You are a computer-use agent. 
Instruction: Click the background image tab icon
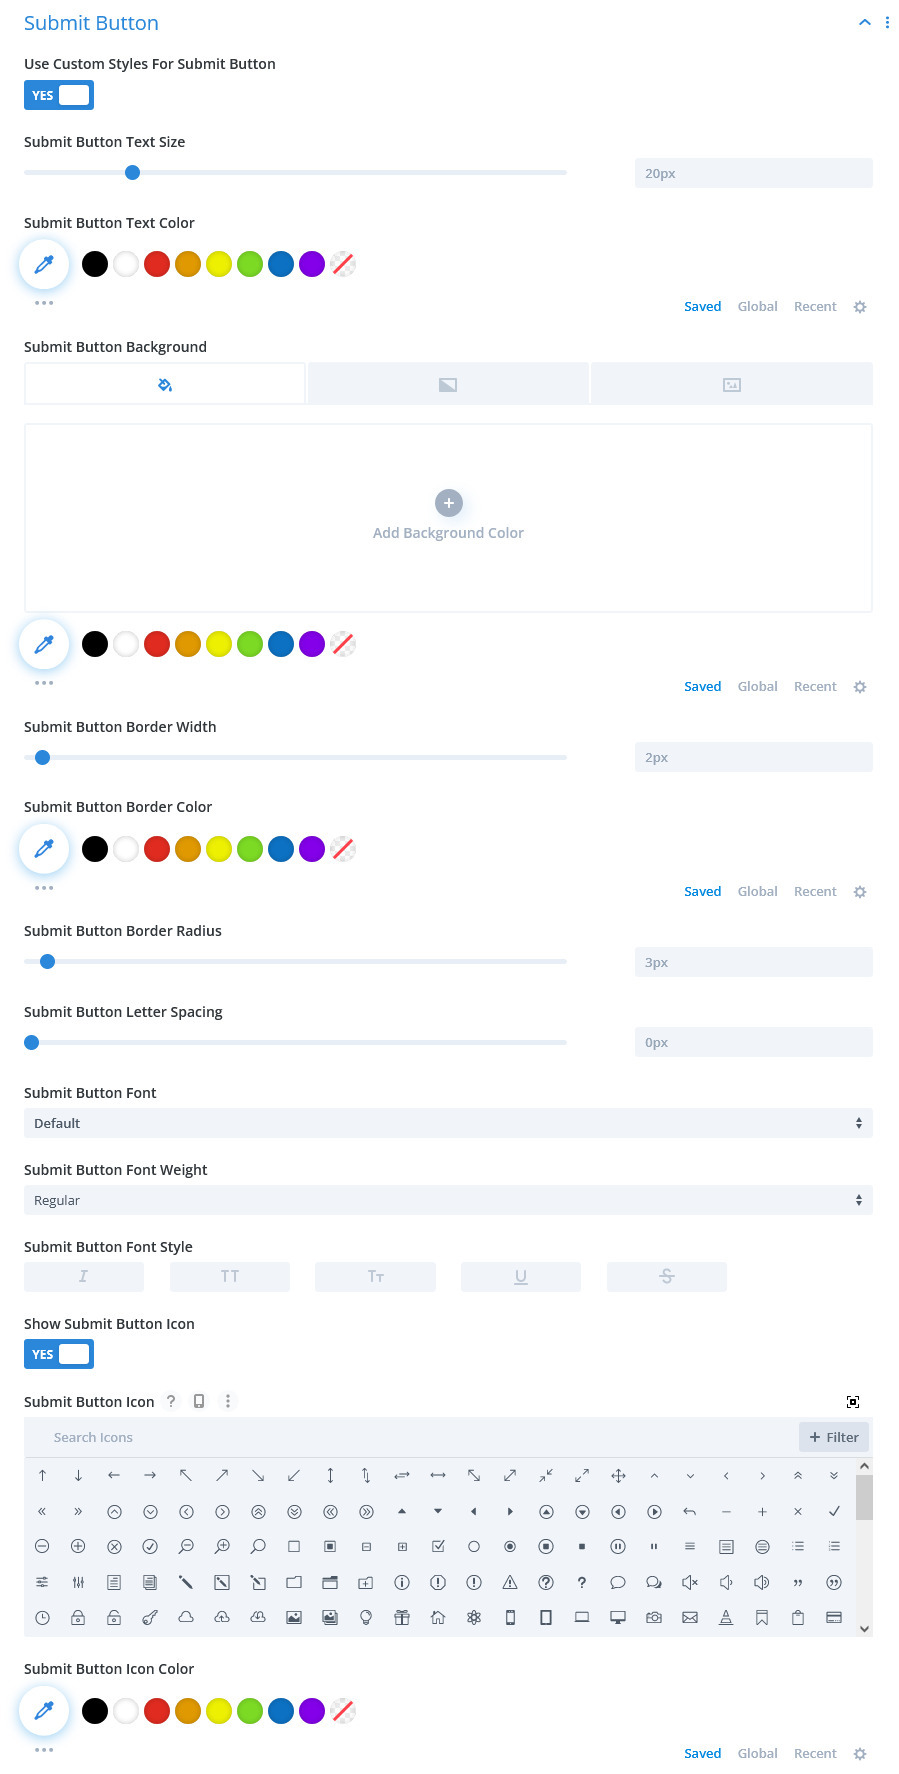pyautogui.click(x=732, y=384)
